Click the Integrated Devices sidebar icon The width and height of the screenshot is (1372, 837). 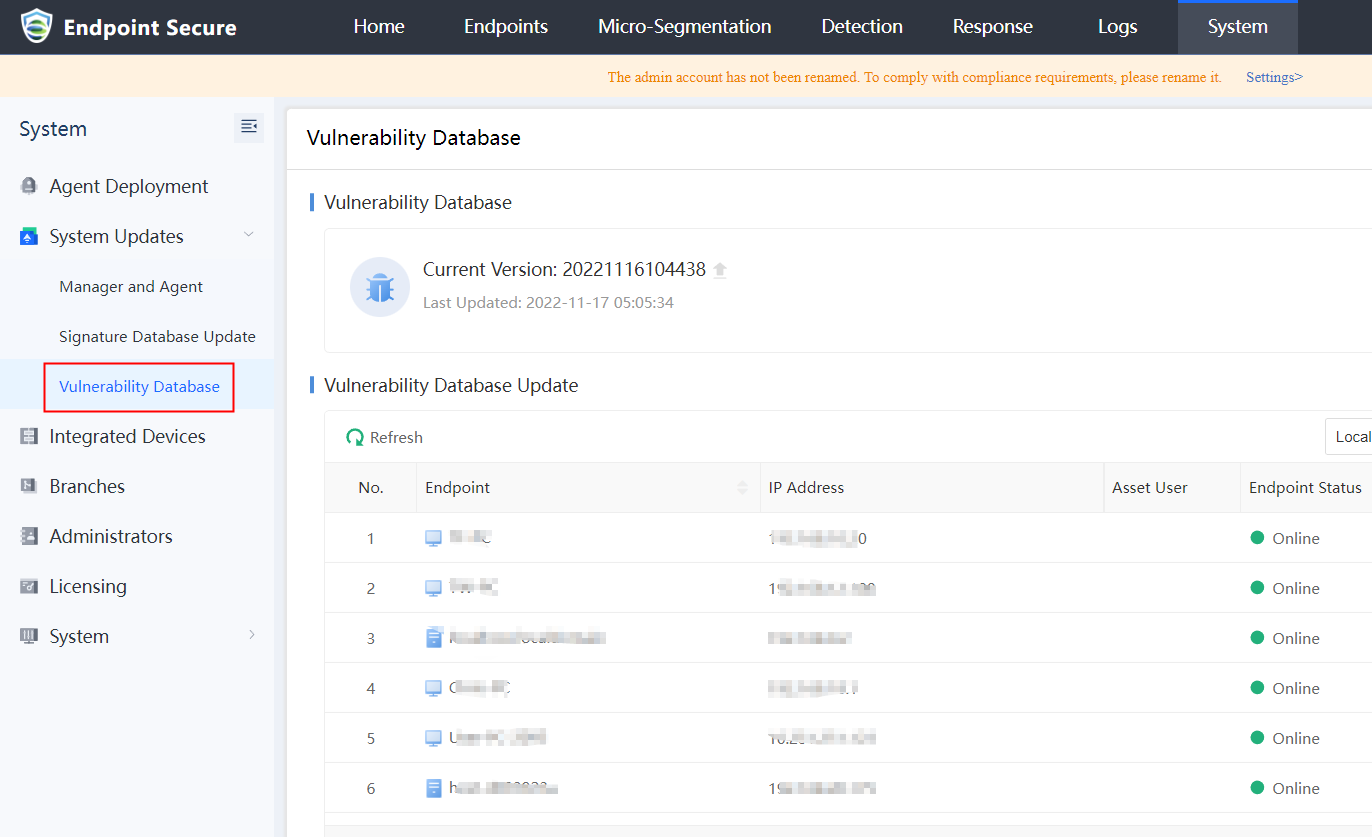click(29, 436)
